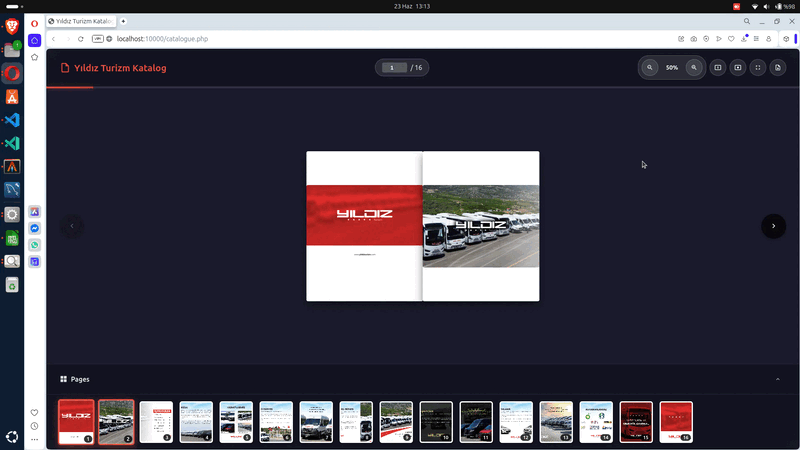This screenshot has height=450, width=800.
Task: Toggle fullscreen view of the catalog
Action: coord(758,68)
